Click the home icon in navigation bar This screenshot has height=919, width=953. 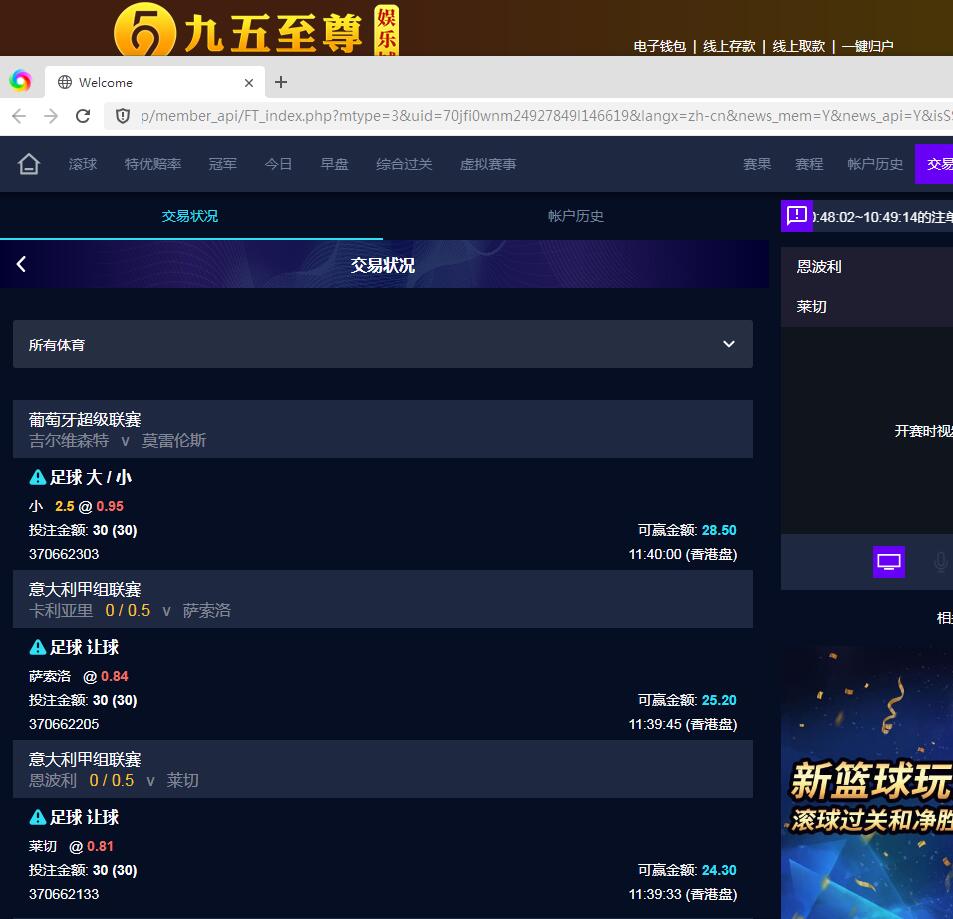(29, 164)
